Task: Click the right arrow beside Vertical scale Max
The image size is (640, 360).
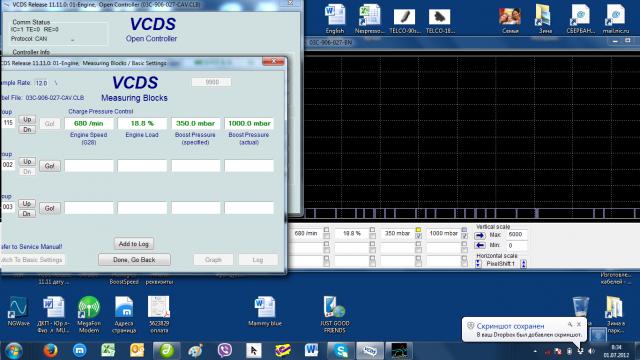Action: point(480,235)
